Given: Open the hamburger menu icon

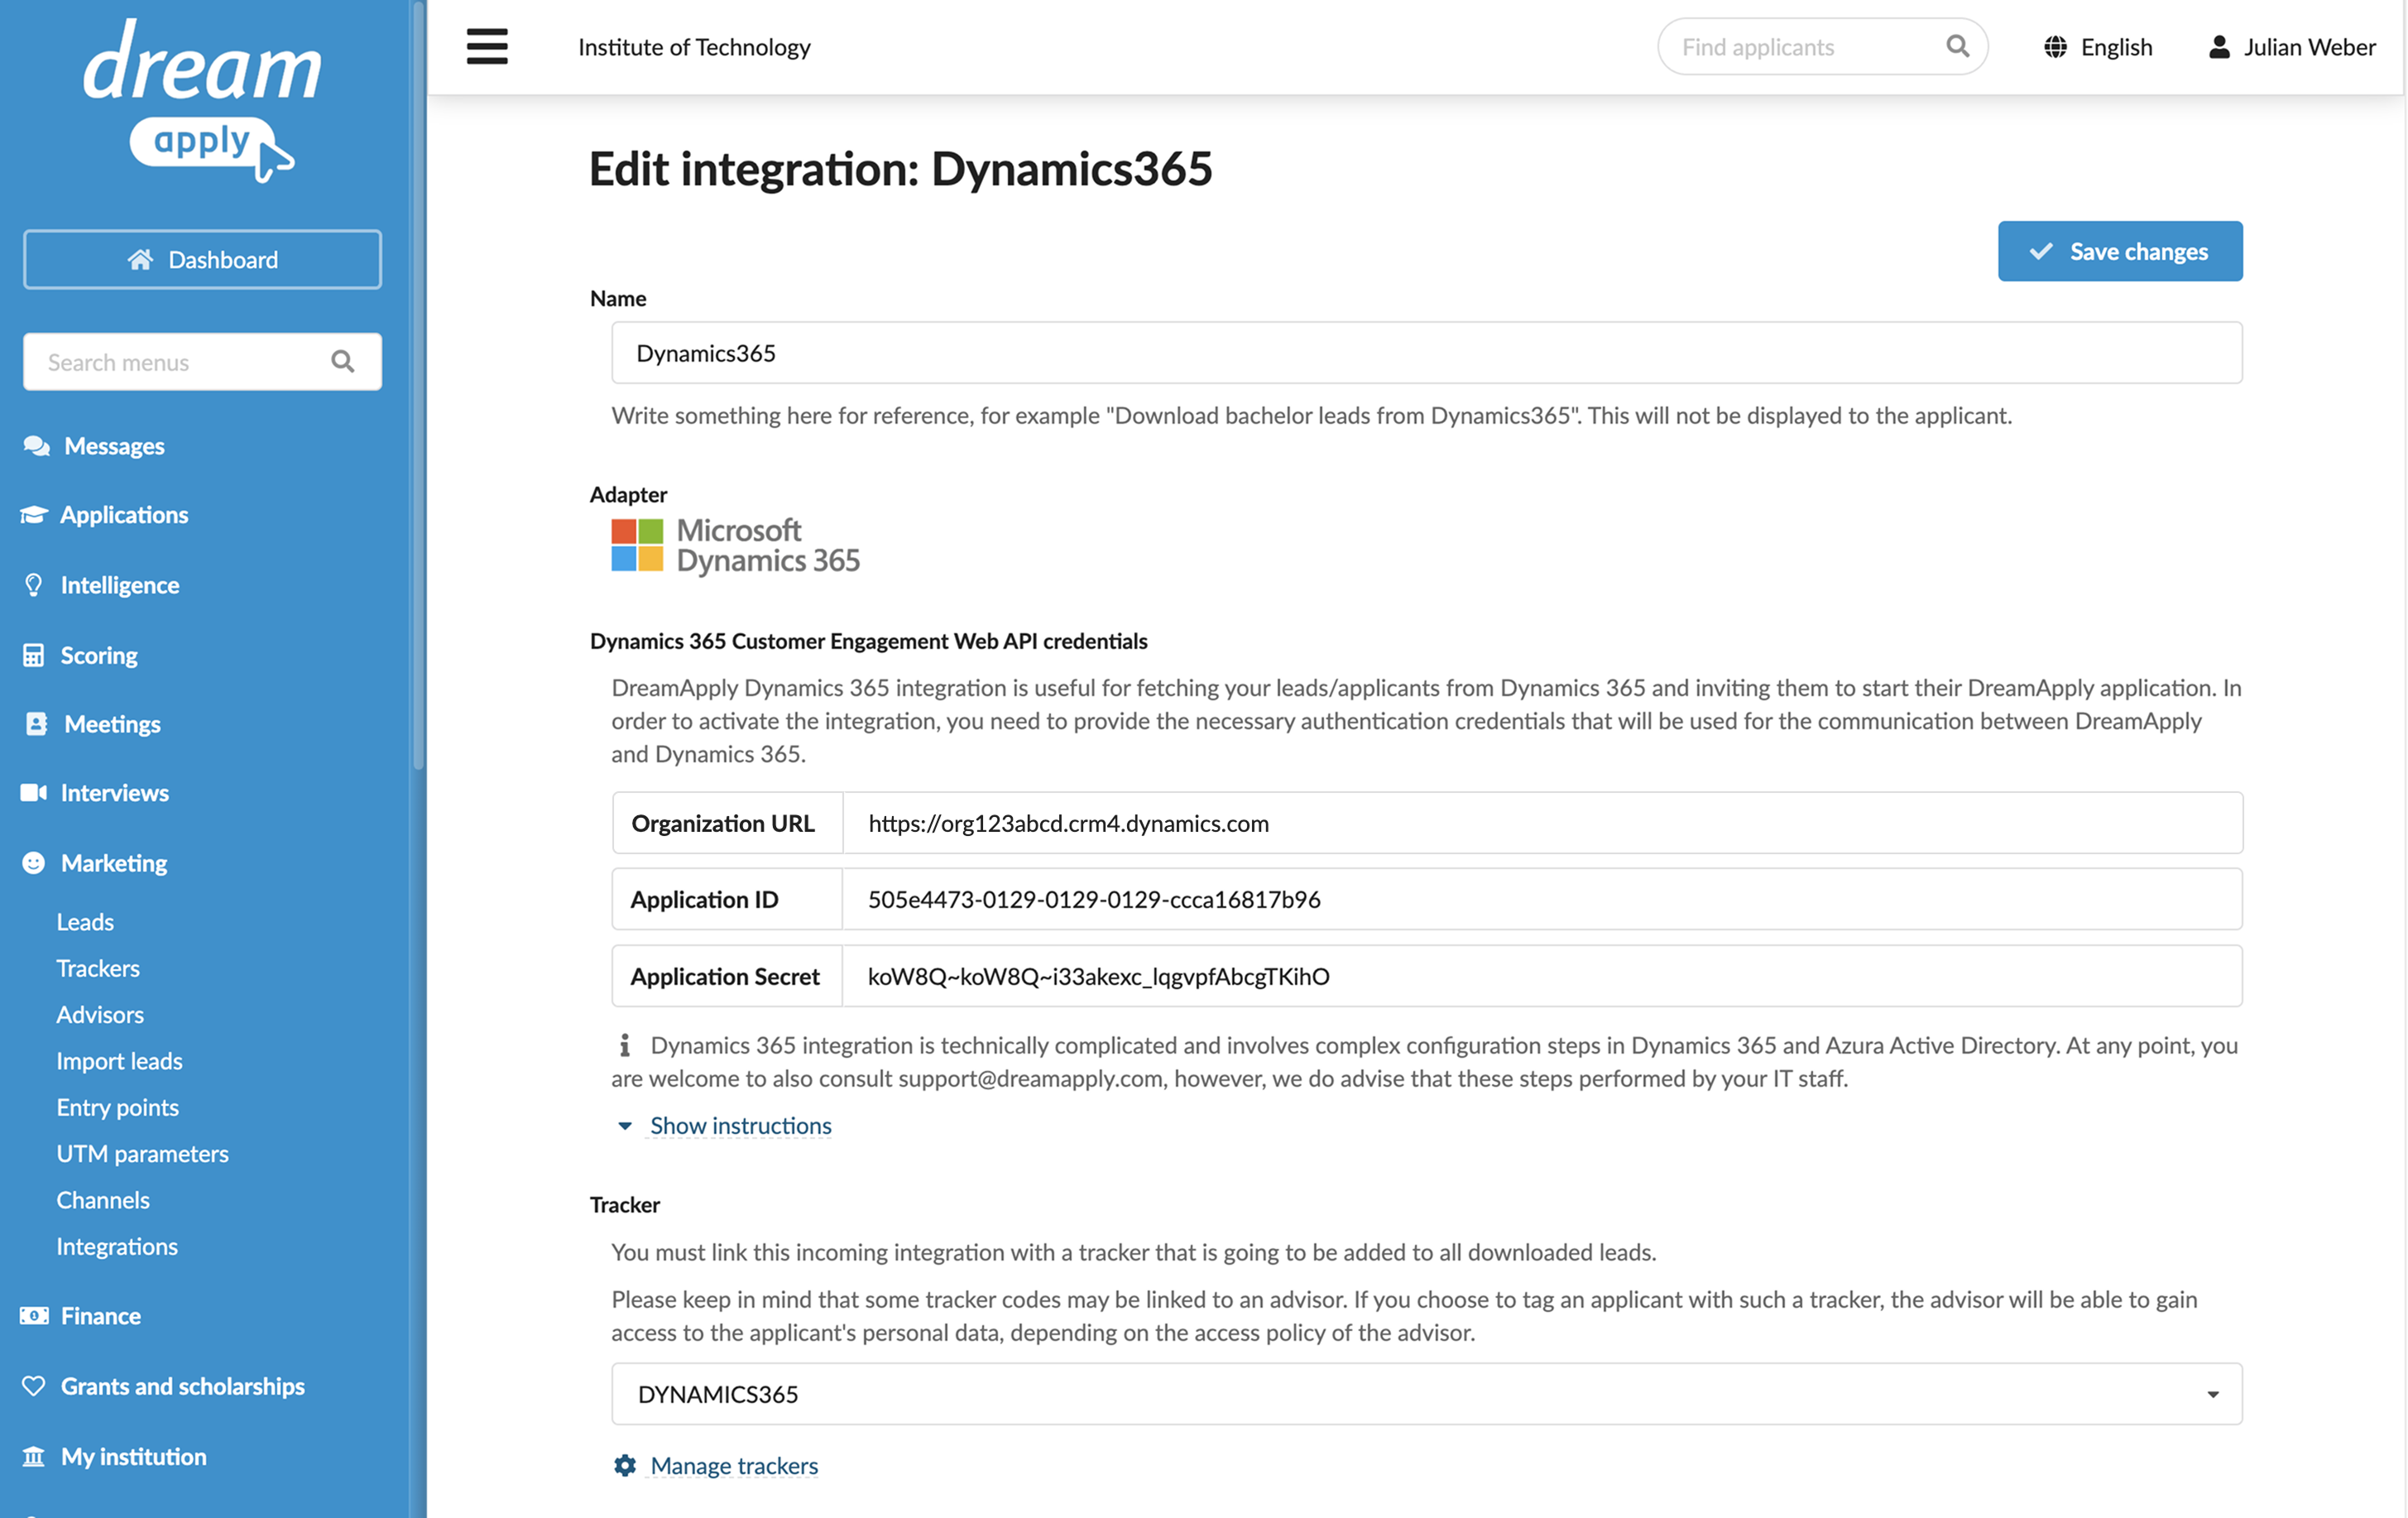Looking at the screenshot, I should pos(487,46).
